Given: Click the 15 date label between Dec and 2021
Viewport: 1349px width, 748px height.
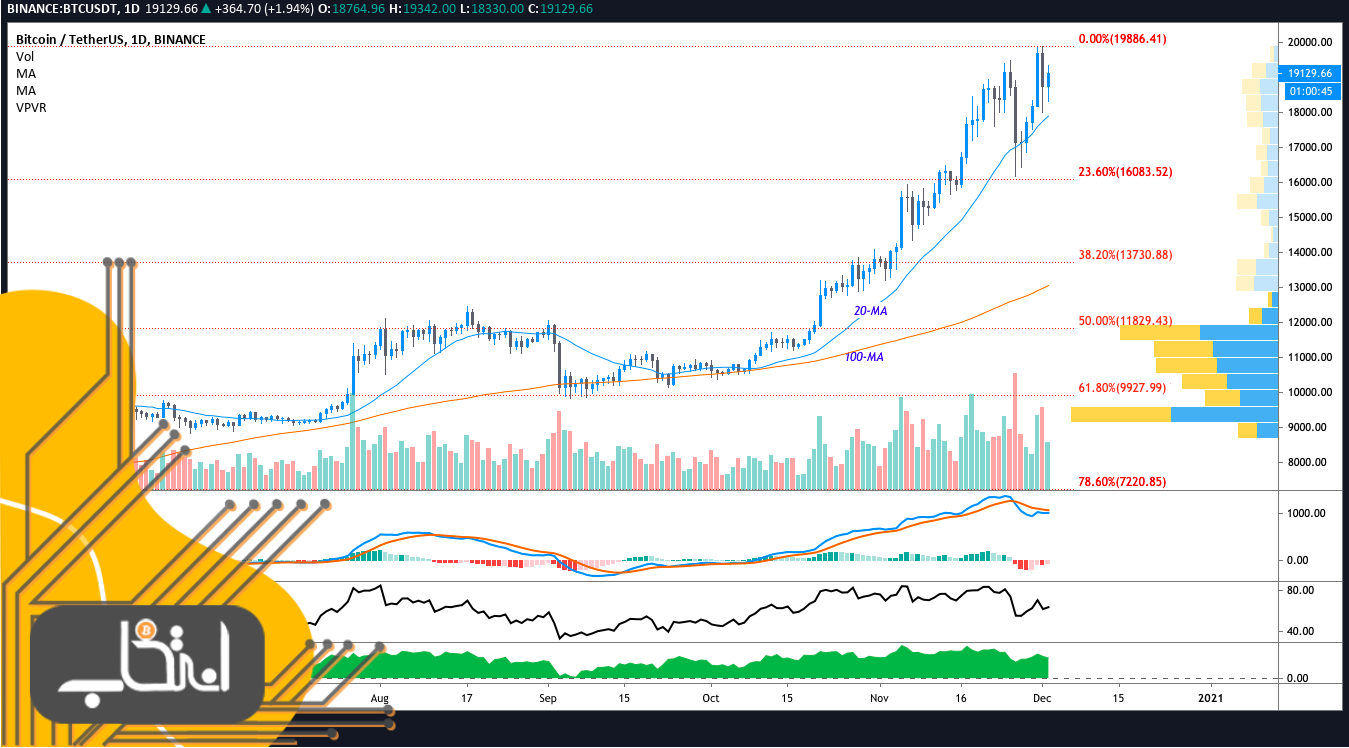Looking at the screenshot, I should tap(1118, 697).
